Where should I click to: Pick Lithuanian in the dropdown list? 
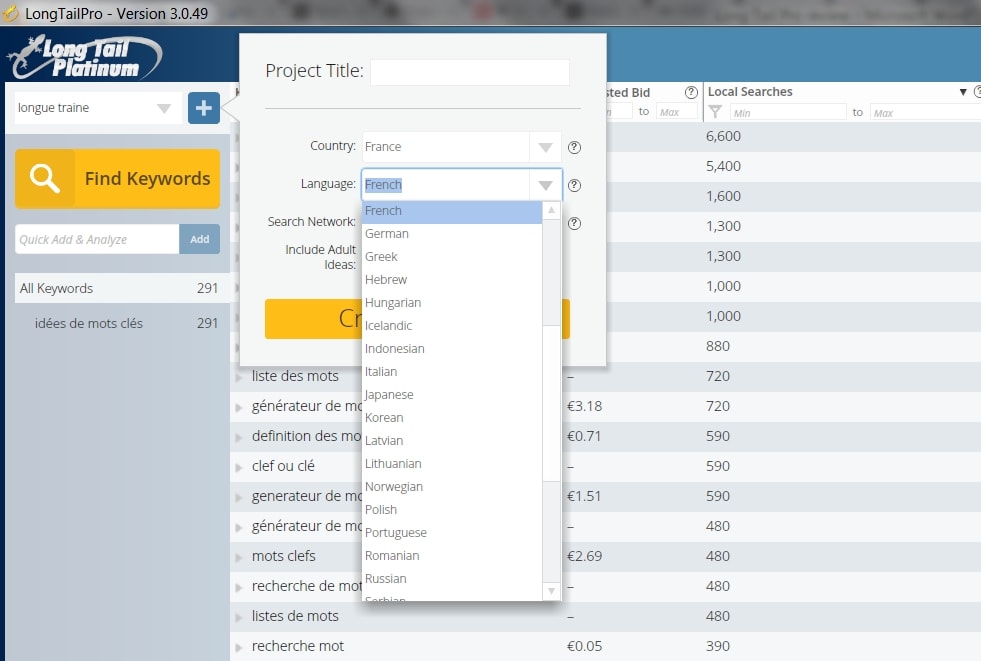coord(452,464)
